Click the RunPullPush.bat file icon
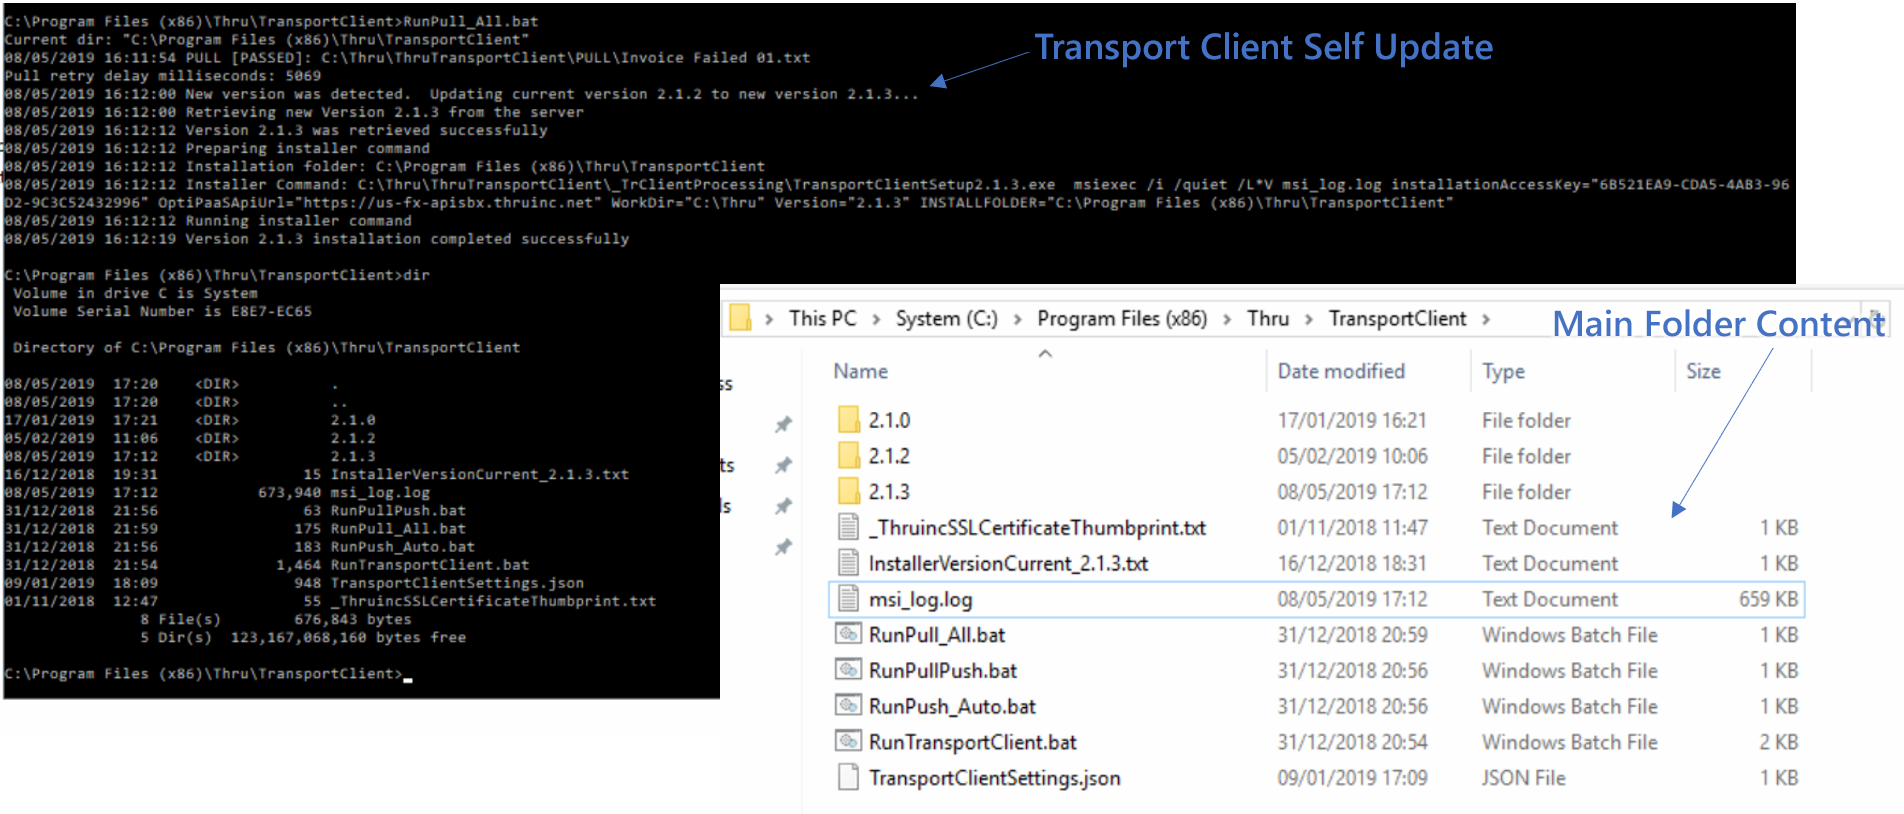 point(848,671)
